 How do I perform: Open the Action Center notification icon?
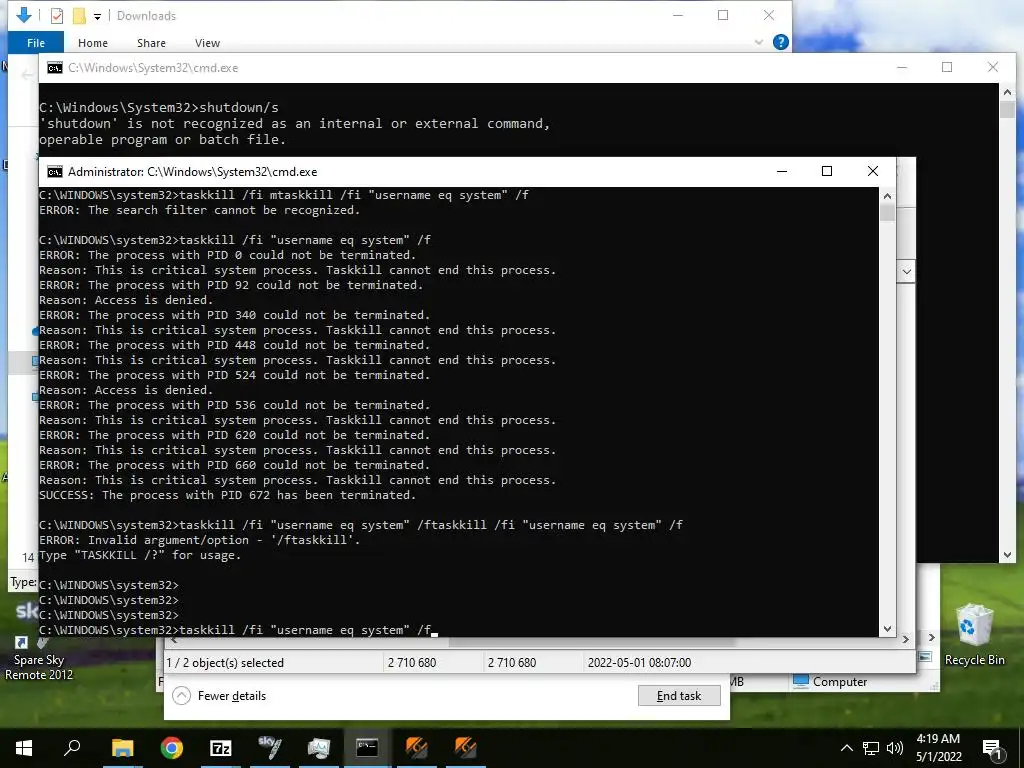click(x=991, y=748)
